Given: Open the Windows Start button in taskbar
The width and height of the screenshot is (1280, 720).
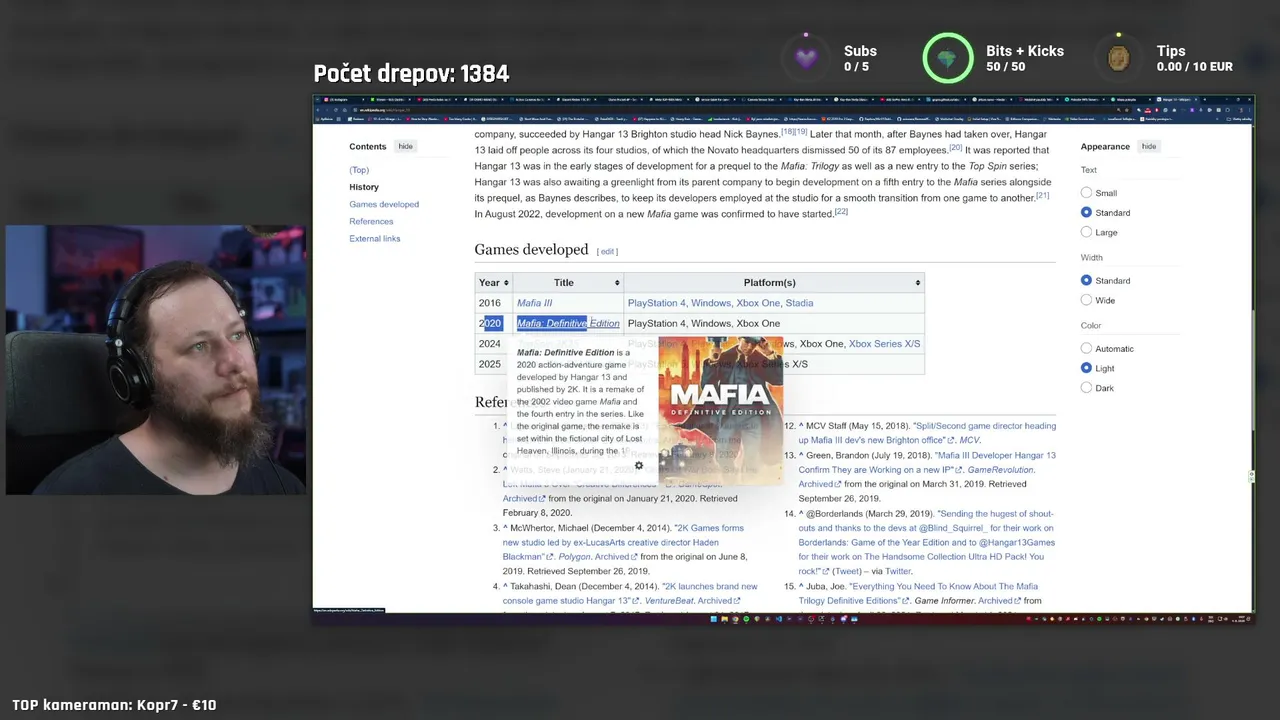Looking at the screenshot, I should [x=714, y=618].
